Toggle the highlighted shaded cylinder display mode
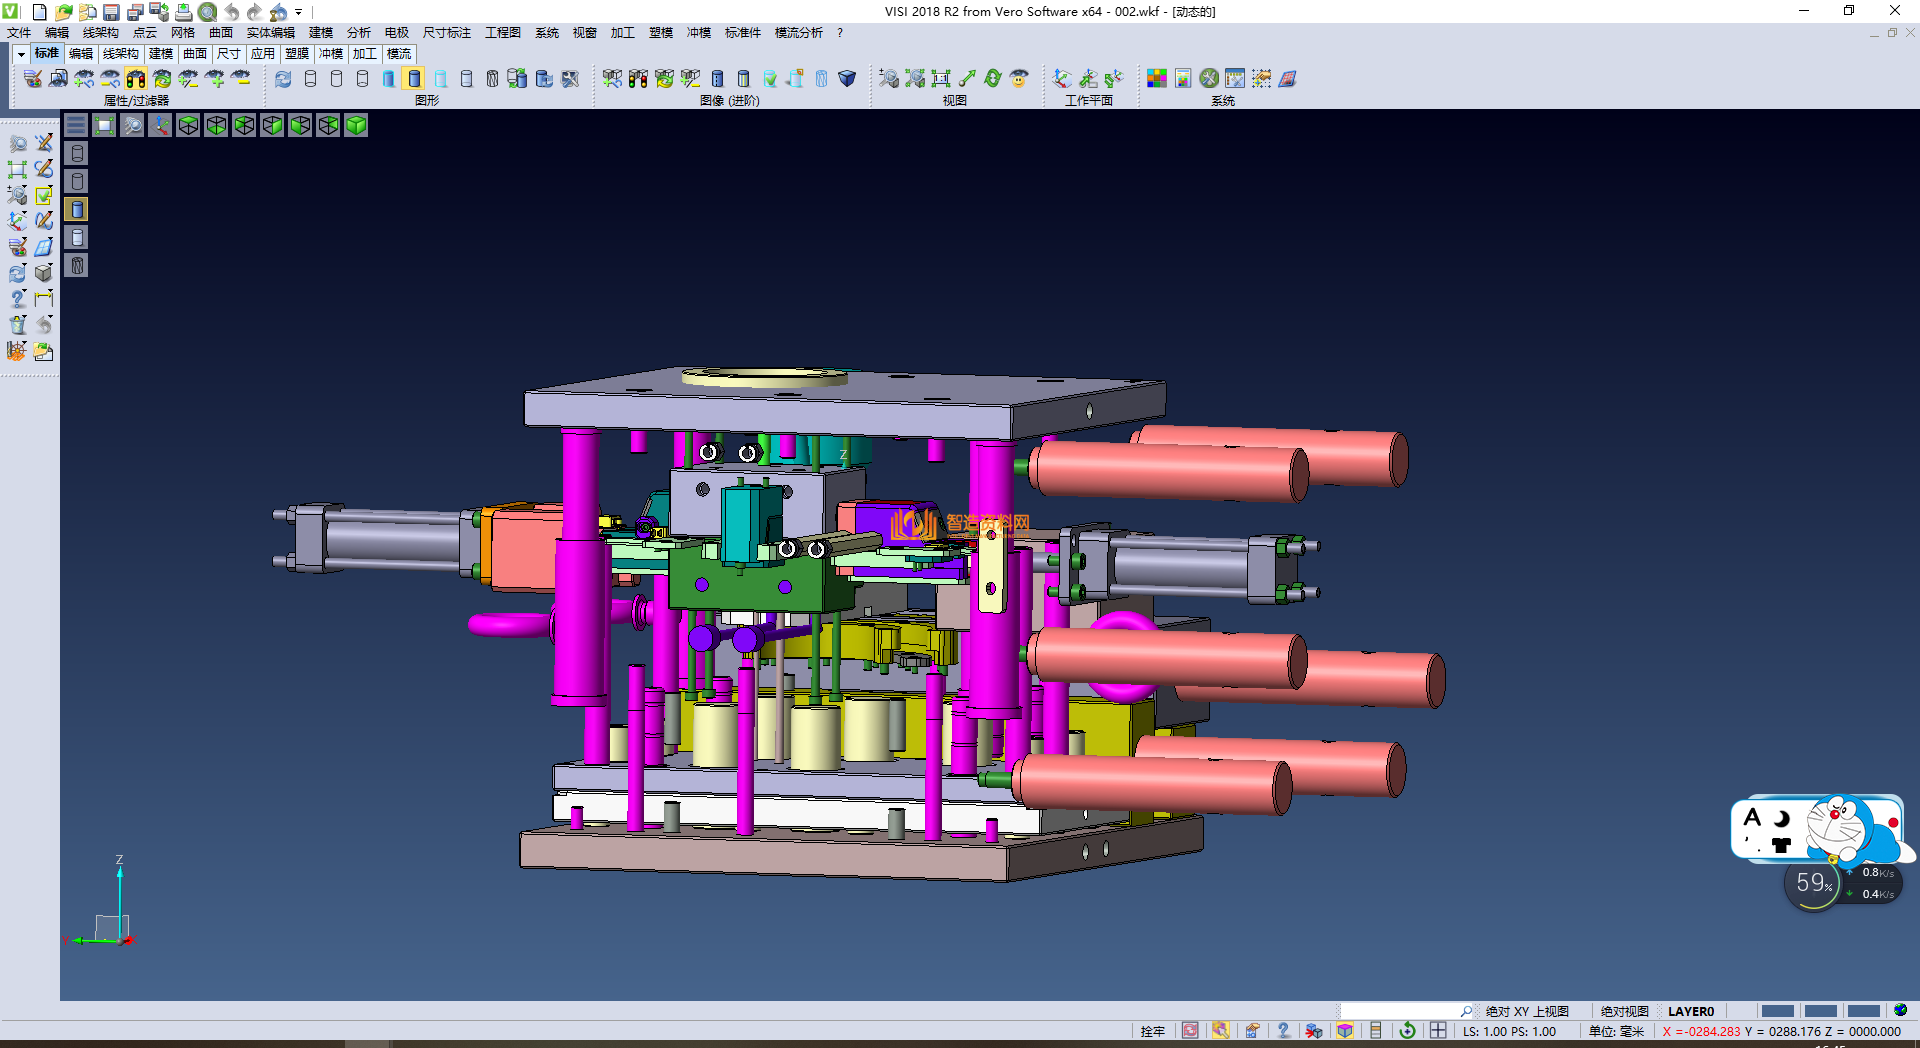Screen dimensions: 1920x1048 click(x=414, y=79)
